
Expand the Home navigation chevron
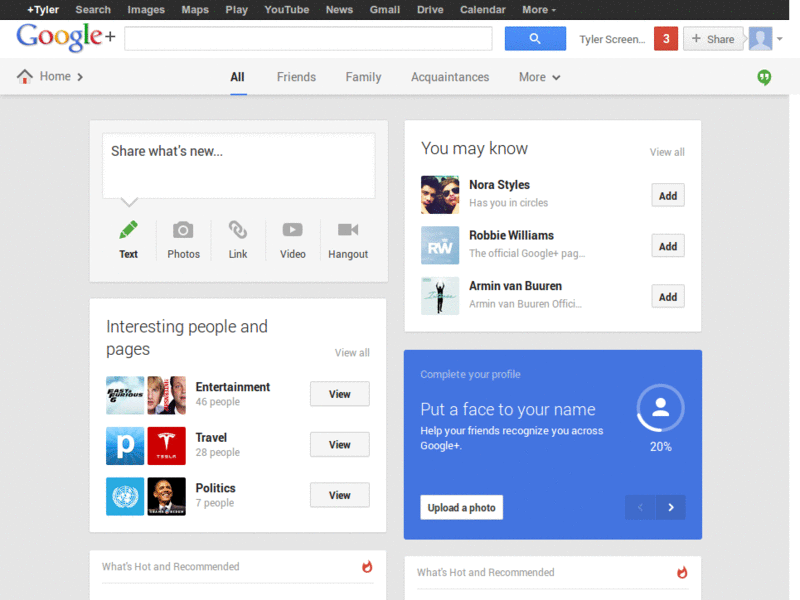coord(80,77)
